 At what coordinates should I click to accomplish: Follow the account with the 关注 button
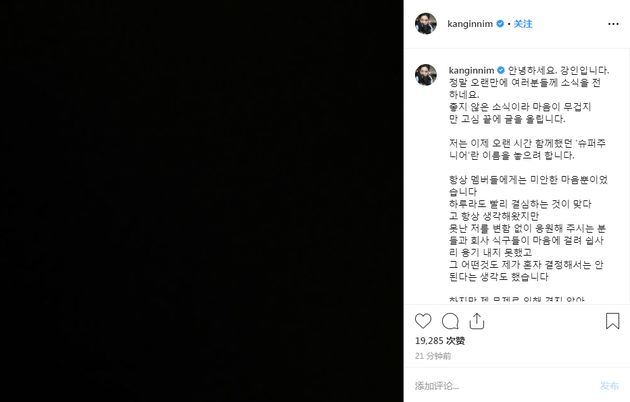(523, 24)
